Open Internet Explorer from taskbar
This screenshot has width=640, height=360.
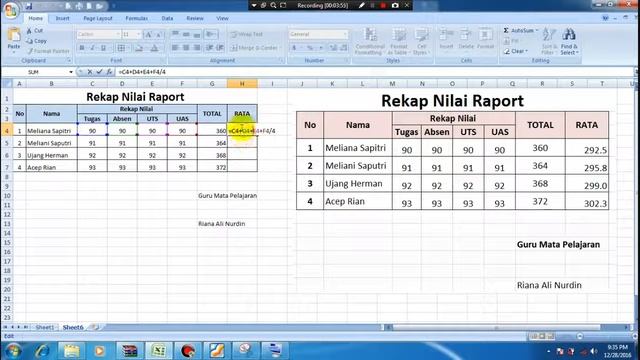point(42,351)
